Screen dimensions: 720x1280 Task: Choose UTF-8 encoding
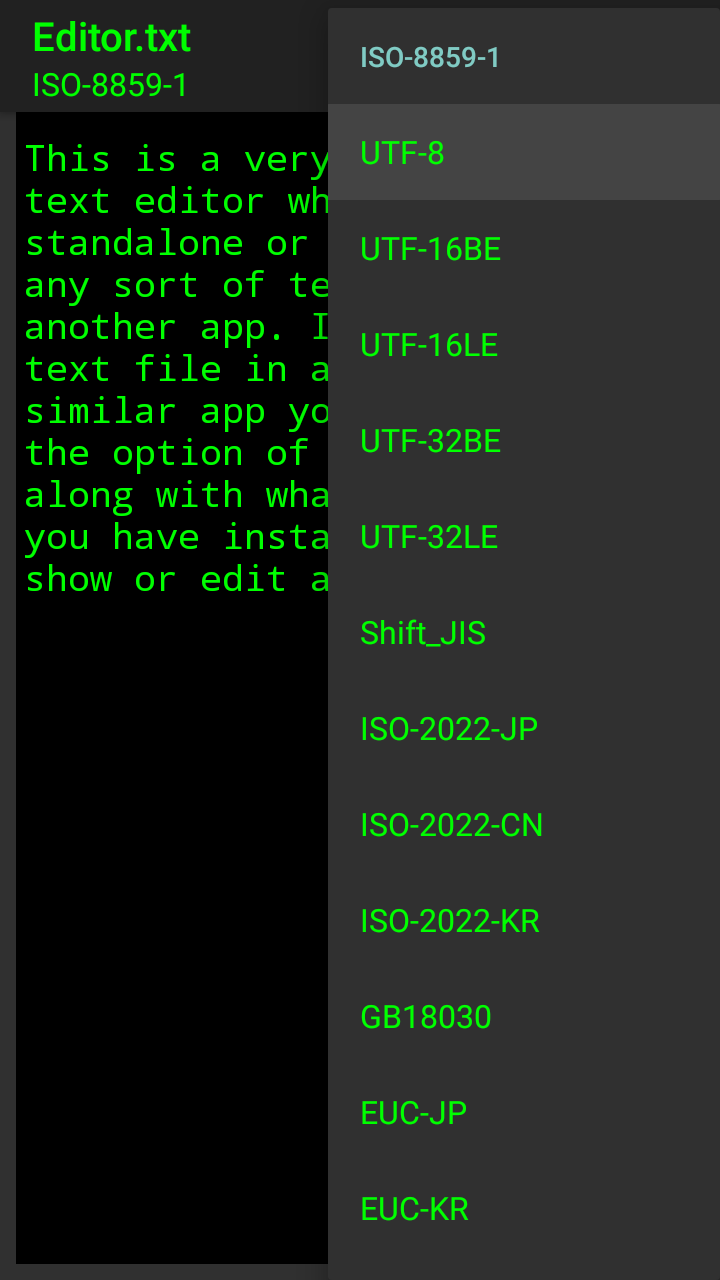pos(524,153)
